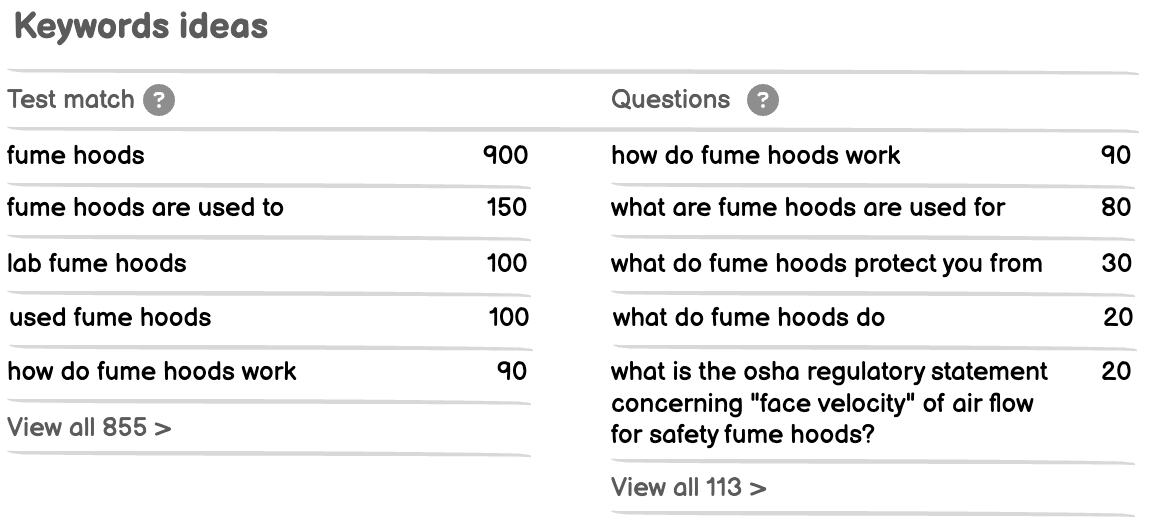The width and height of the screenshot is (1156, 531).
Task: Click the 150 volume value
Action: coord(507,207)
